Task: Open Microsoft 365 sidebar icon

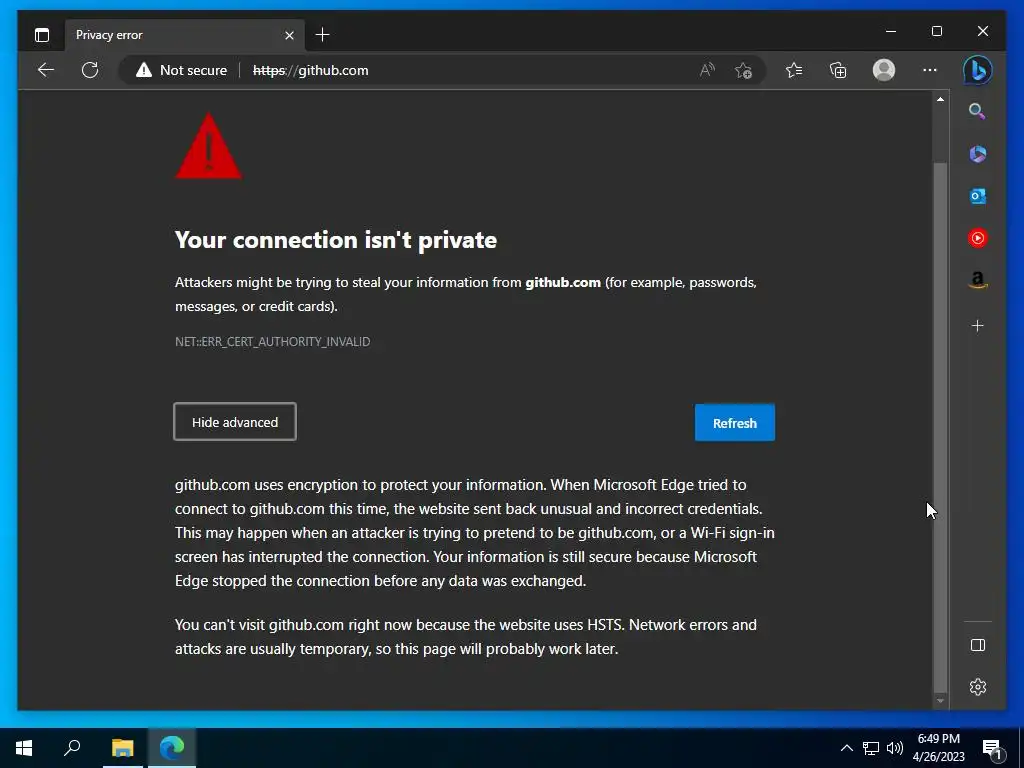Action: point(978,154)
